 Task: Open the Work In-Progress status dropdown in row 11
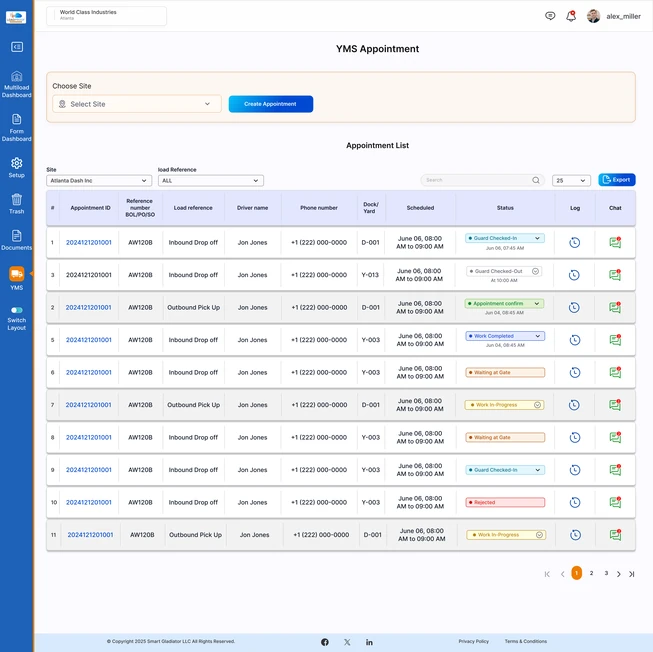(506, 535)
